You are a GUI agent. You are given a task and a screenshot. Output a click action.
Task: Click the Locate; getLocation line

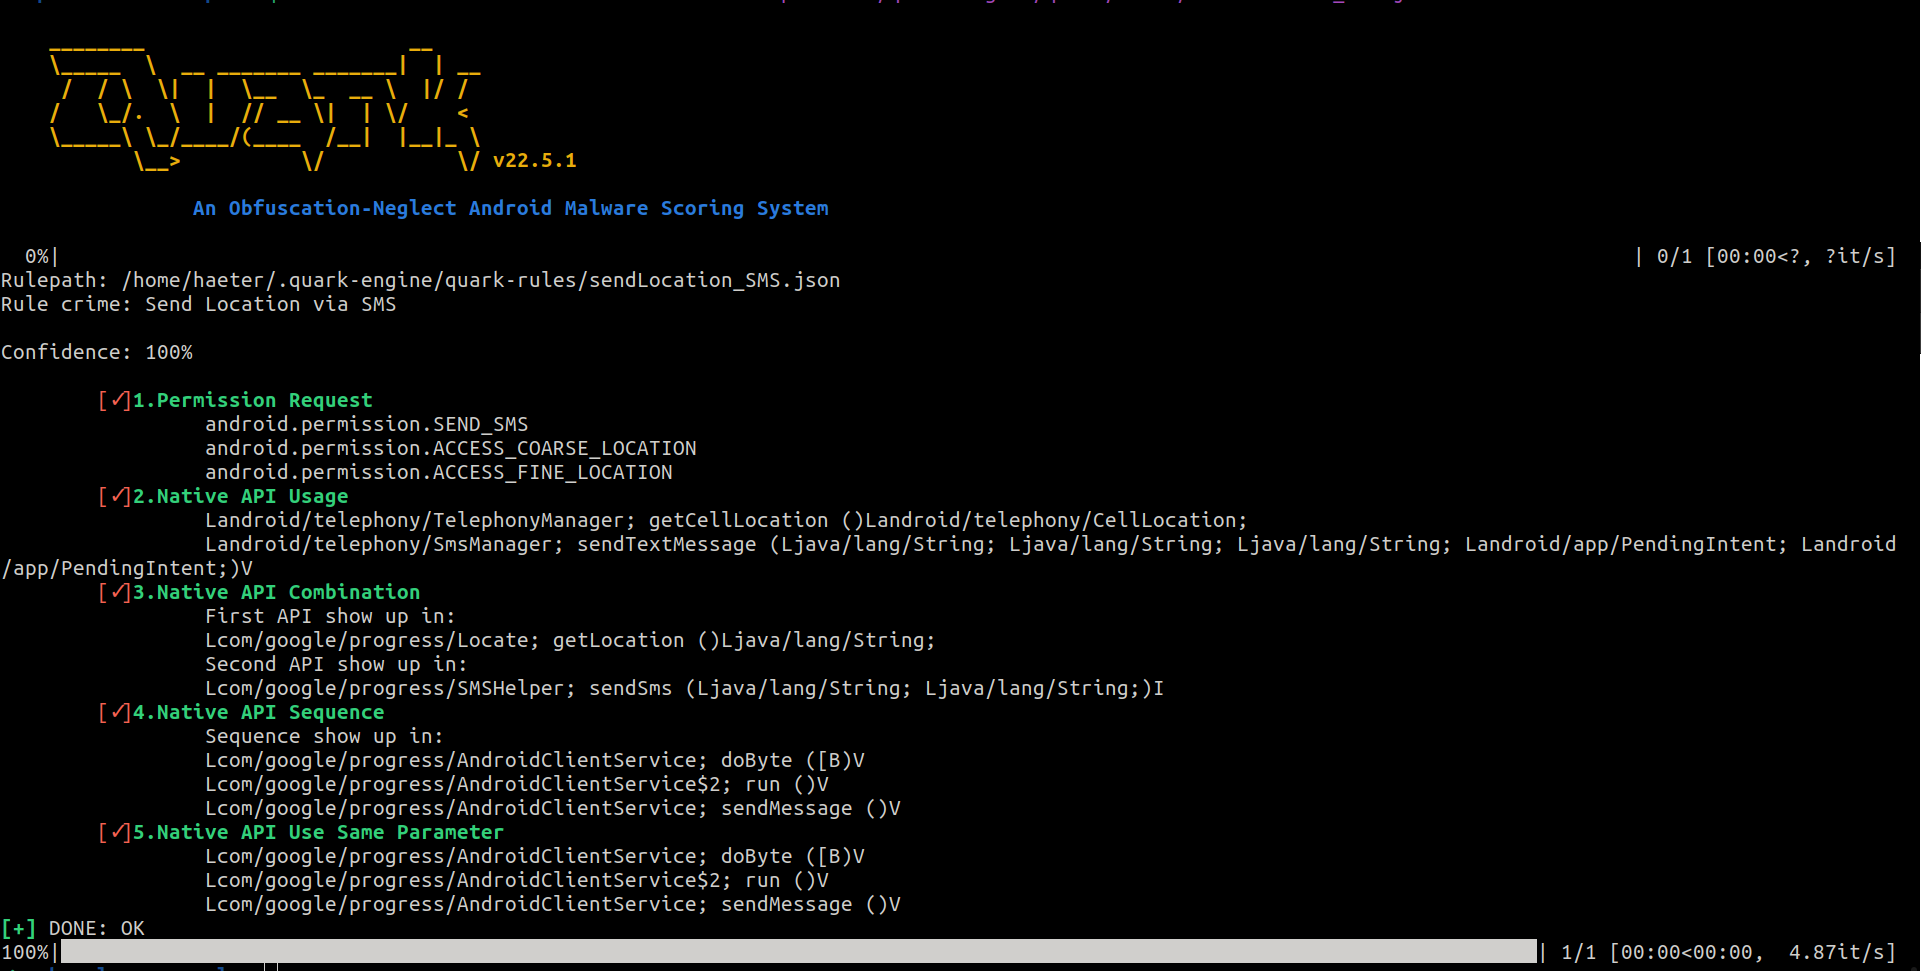coord(571,640)
